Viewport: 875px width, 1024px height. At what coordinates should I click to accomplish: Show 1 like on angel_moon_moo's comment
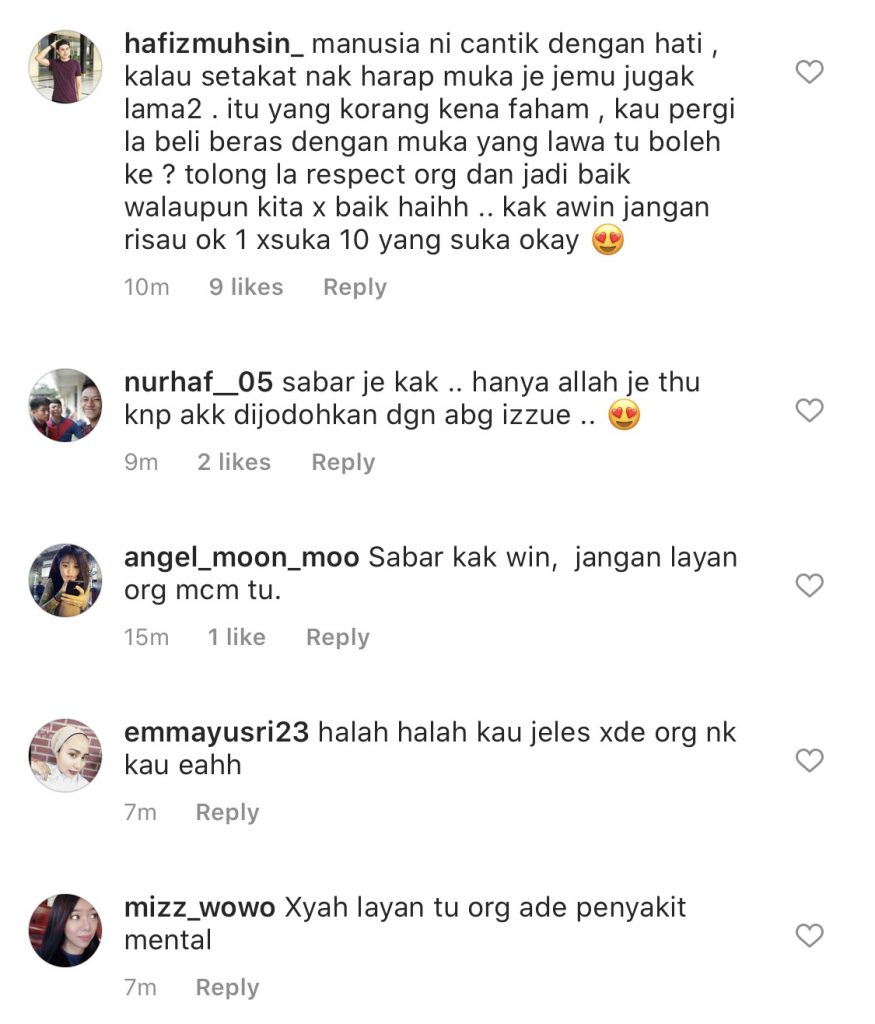[x=237, y=637]
